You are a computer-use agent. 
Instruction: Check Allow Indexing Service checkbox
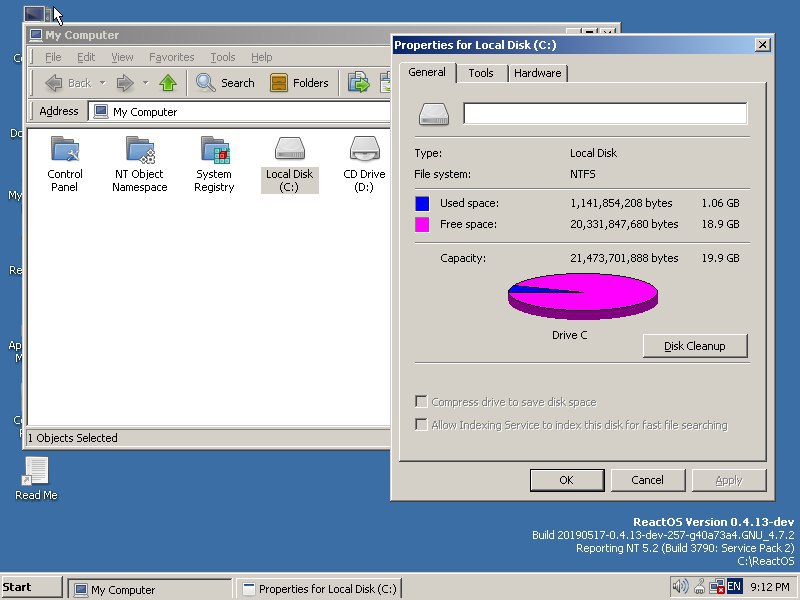421,424
